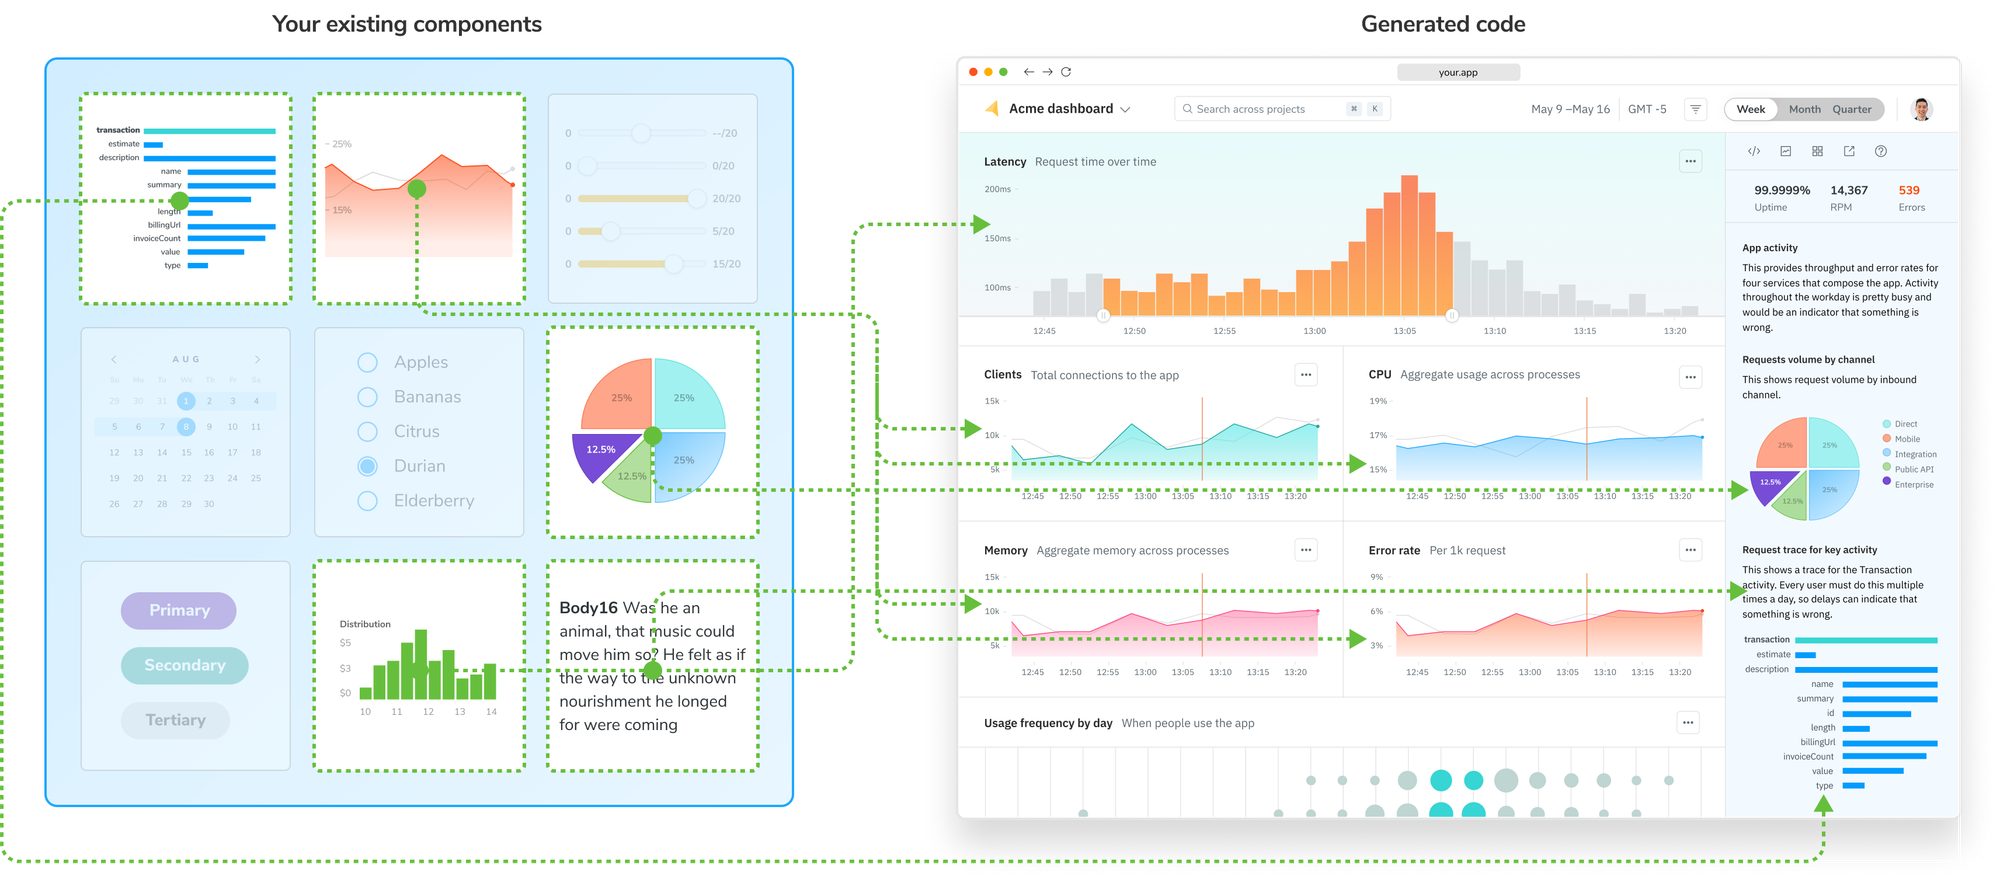This screenshot has height=882, width=2000.
Task: Click the App activity heading
Action: click(x=1769, y=248)
